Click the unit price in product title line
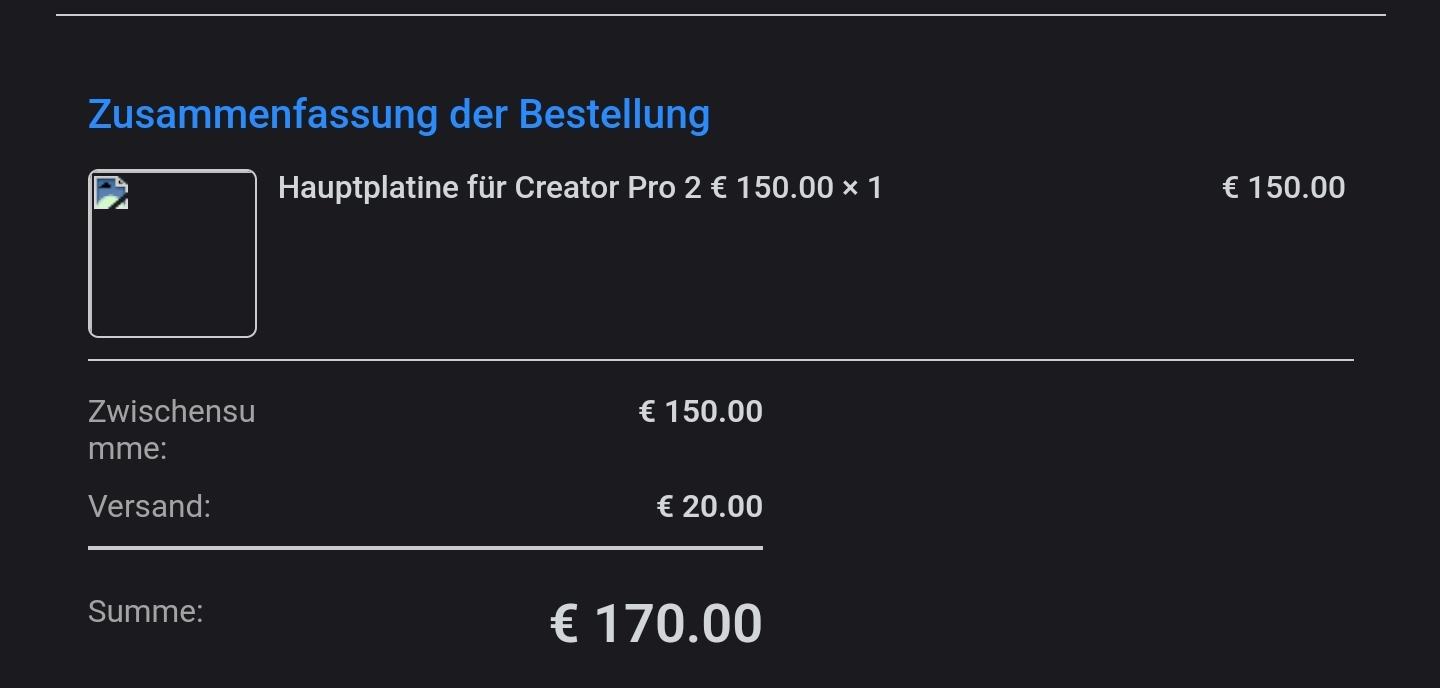Image resolution: width=1440 pixels, height=688 pixels. pyautogui.click(x=771, y=188)
